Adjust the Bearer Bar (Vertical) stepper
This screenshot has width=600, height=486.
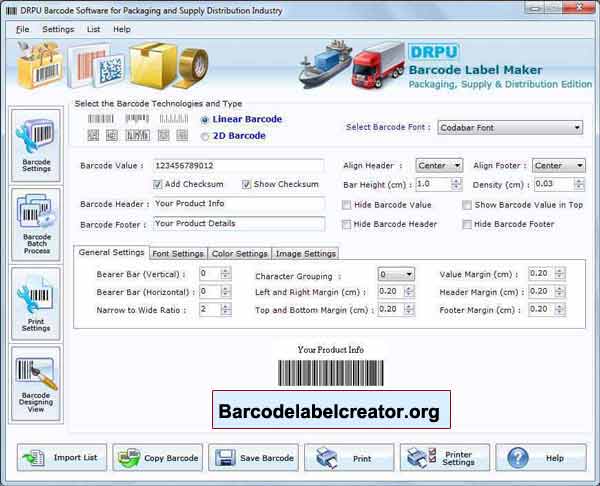225,274
